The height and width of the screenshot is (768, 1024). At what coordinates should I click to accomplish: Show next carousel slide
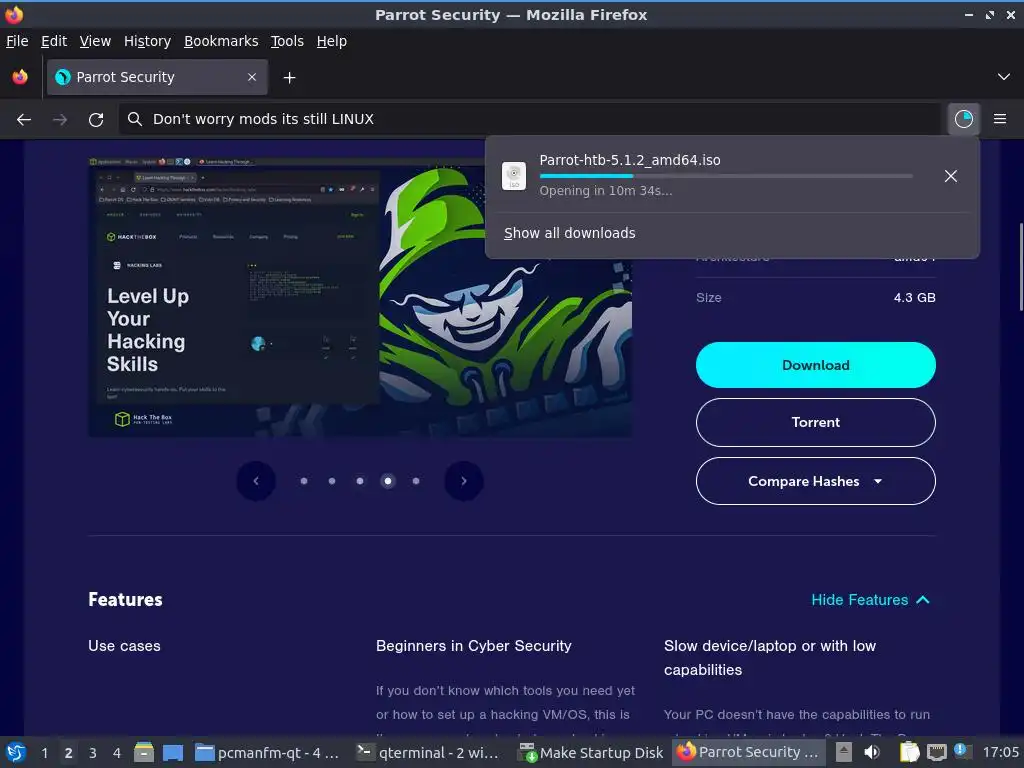tap(464, 481)
